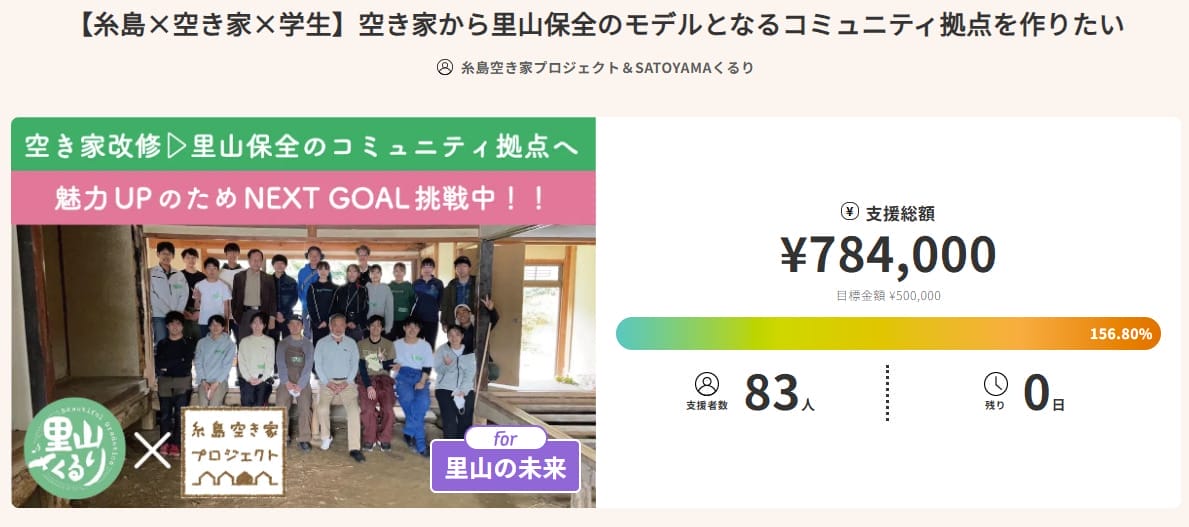Click the 目標金額 ¥500,000 text
The image size is (1189, 527).
pos(888,296)
